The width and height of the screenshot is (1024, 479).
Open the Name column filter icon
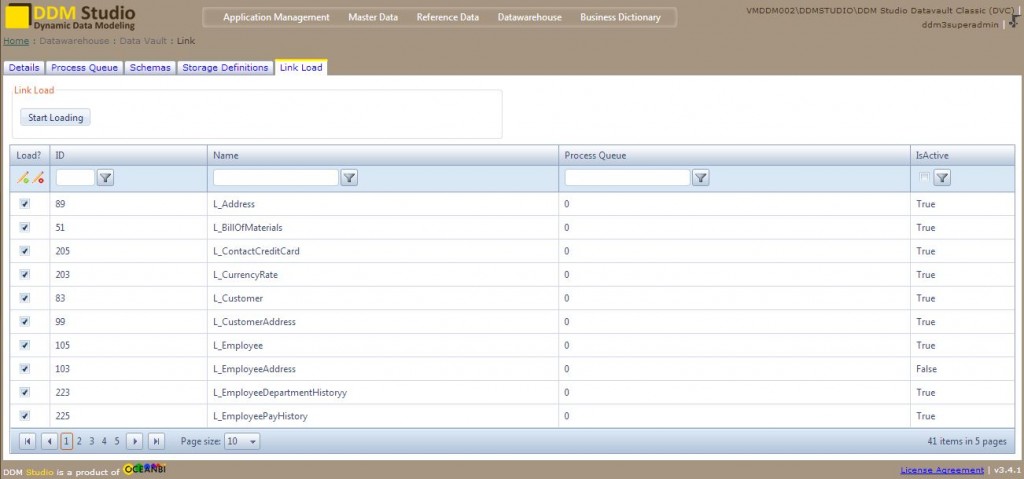coord(349,178)
